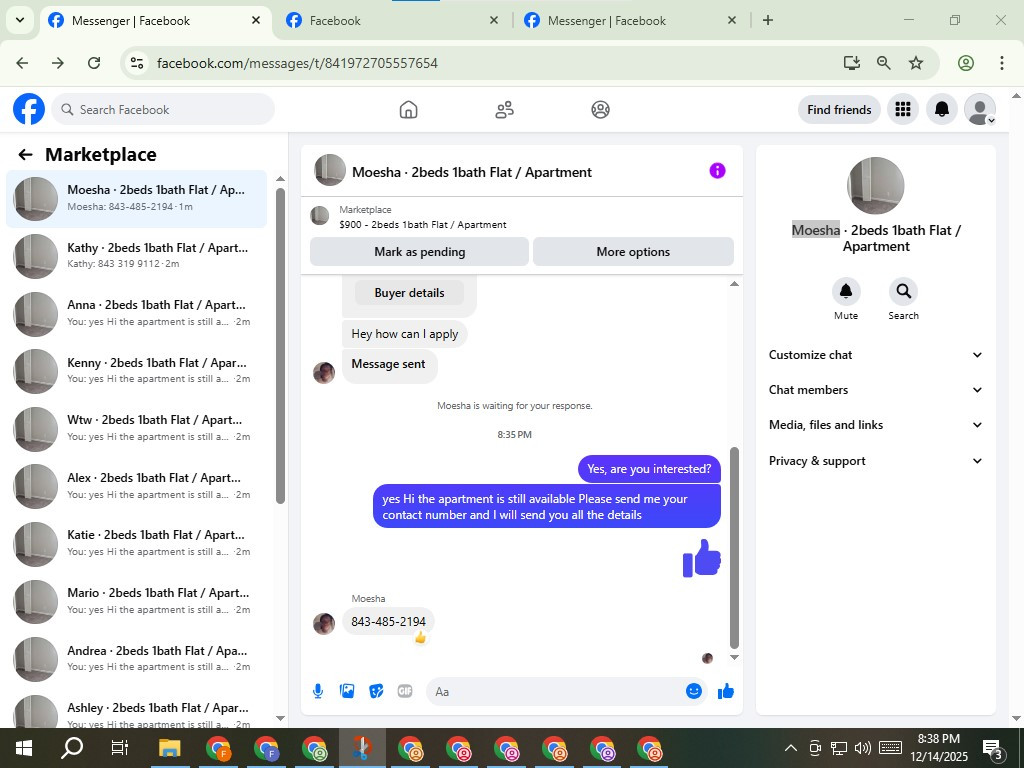
Task: Click Moesha's phone number message 843-485-2194
Action: (389, 622)
